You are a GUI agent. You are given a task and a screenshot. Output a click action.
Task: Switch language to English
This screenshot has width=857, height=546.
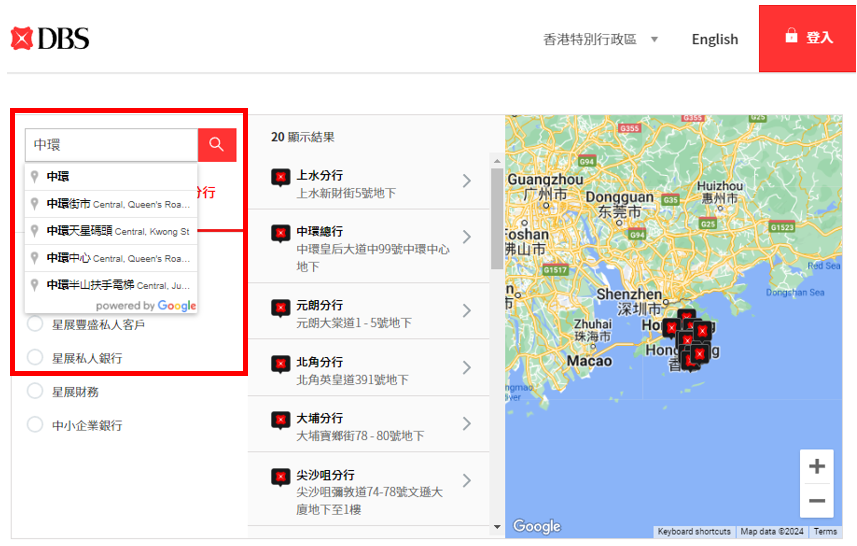pyautogui.click(x=714, y=39)
